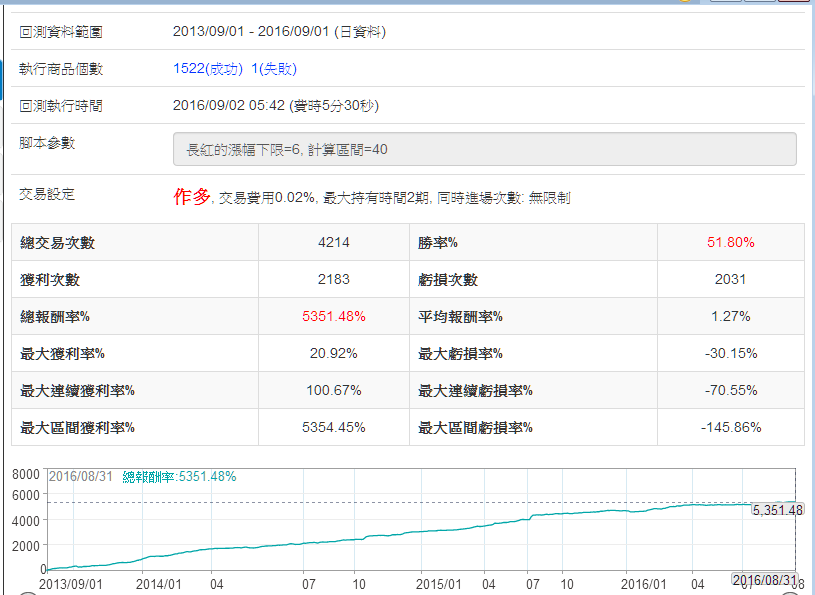
Task: Click the 平均報酬率% value 1.27%
Action: coord(730,317)
